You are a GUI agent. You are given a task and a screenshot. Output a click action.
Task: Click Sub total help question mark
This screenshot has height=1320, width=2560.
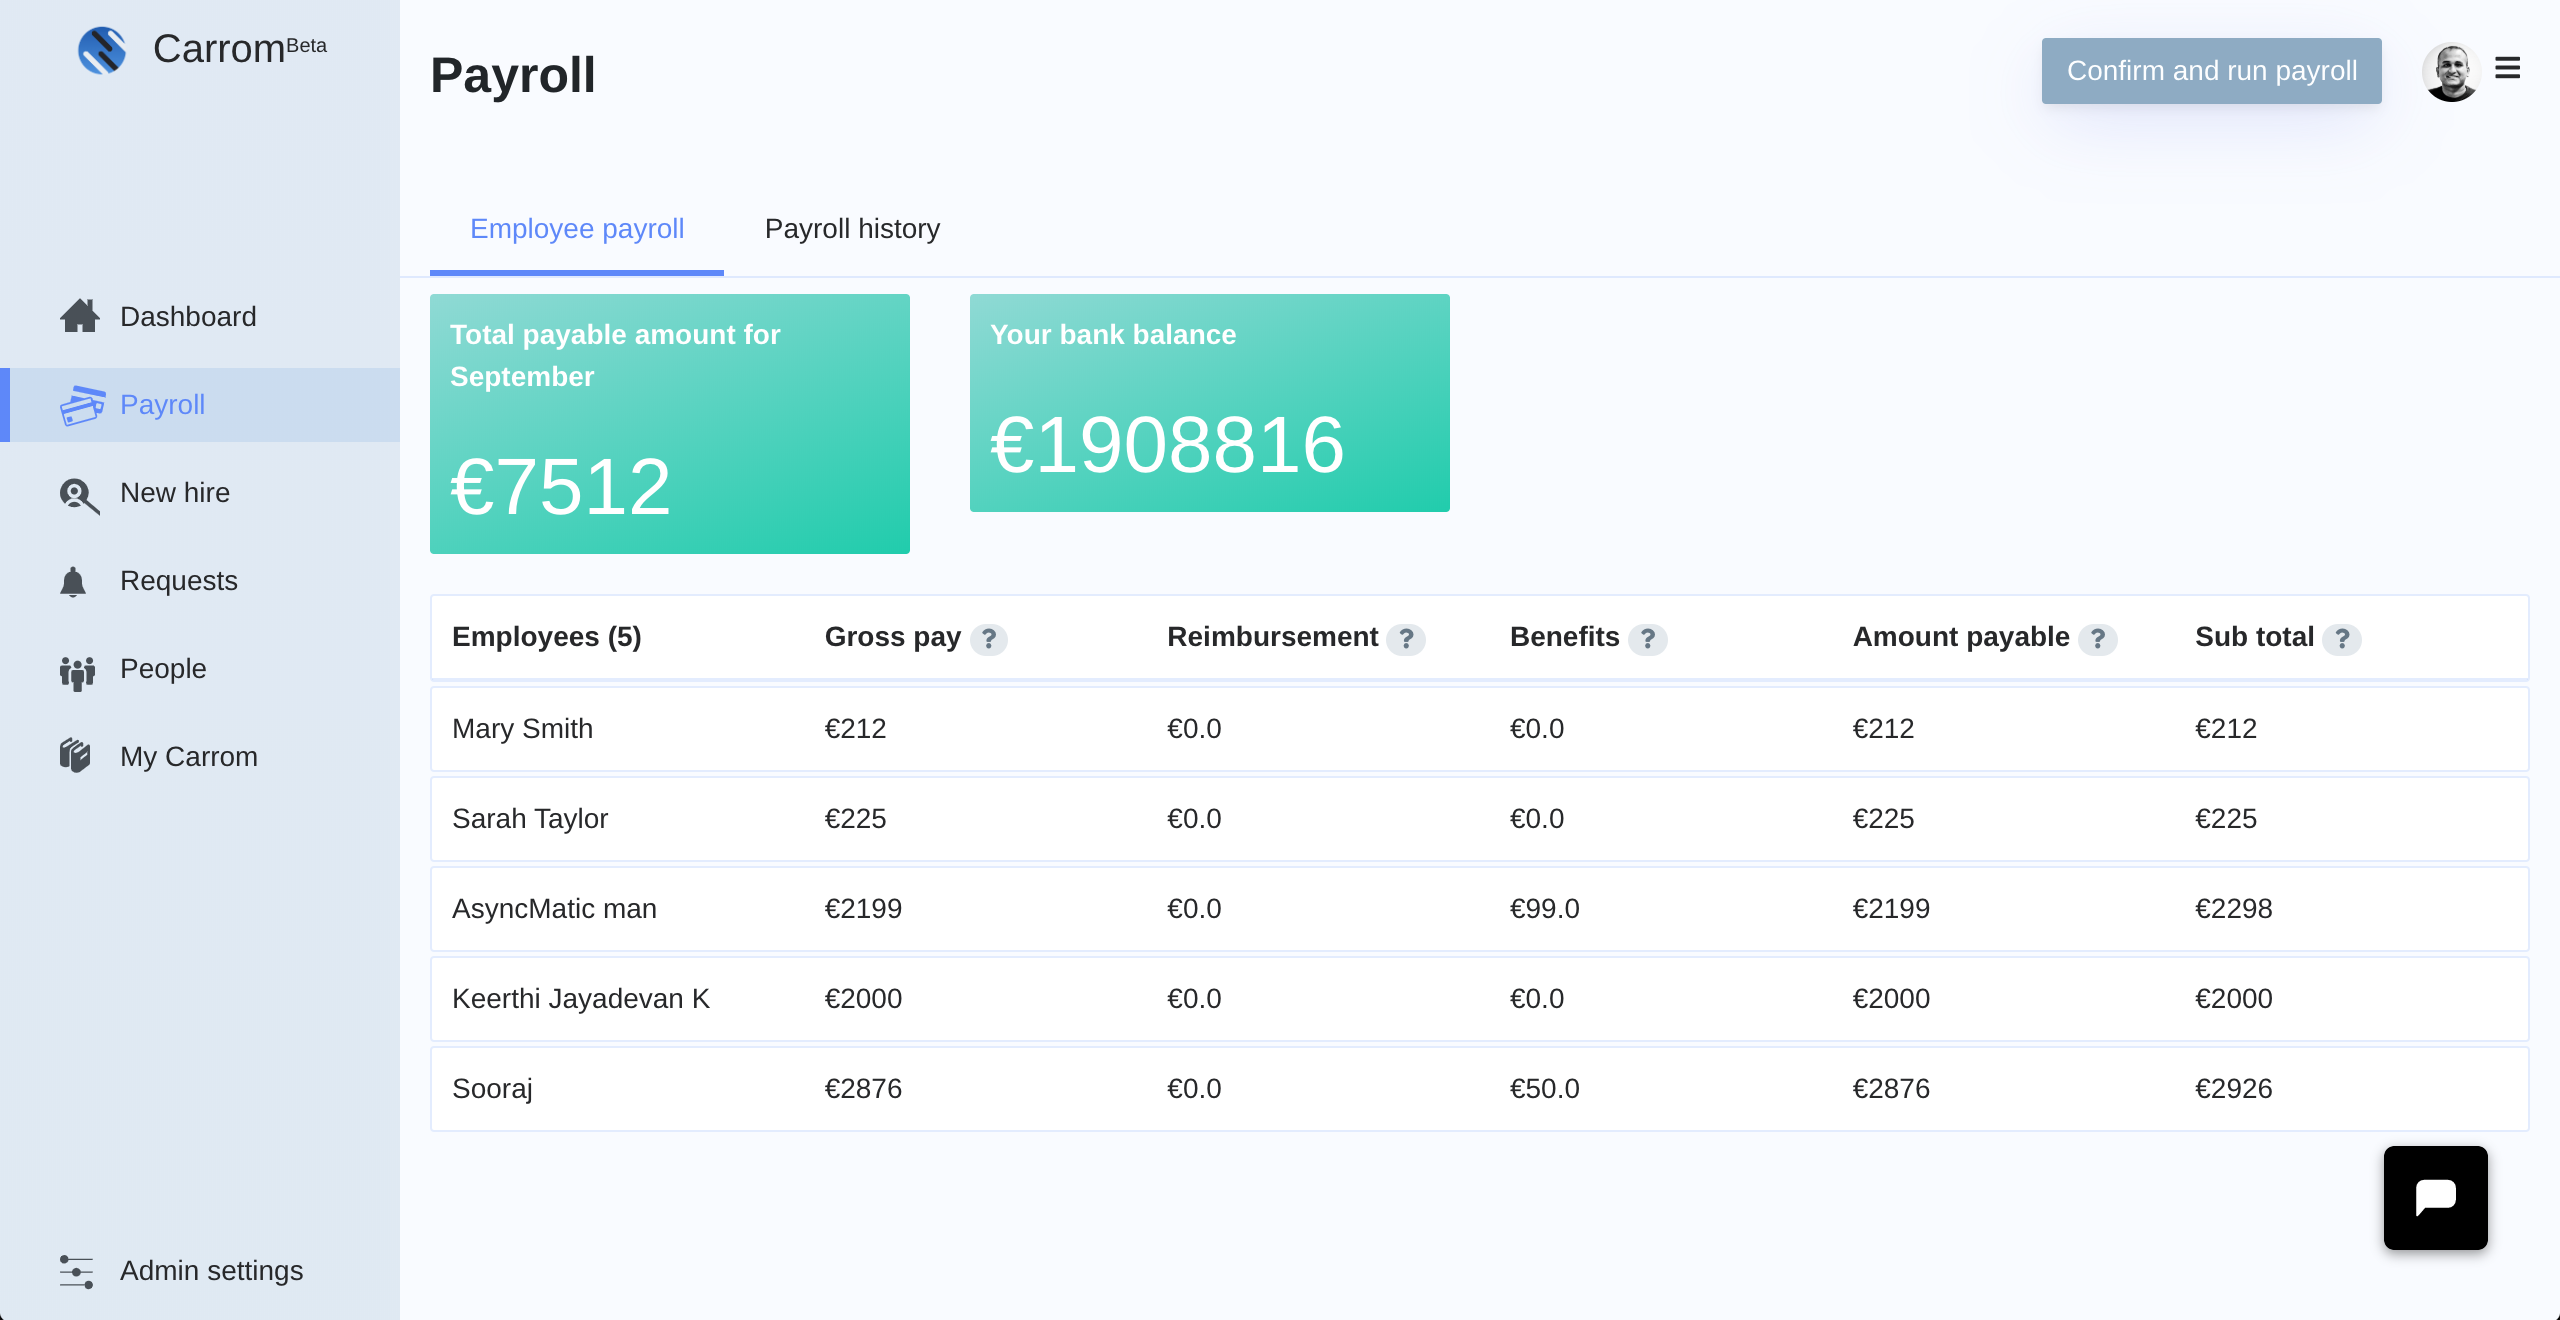(x=2342, y=639)
